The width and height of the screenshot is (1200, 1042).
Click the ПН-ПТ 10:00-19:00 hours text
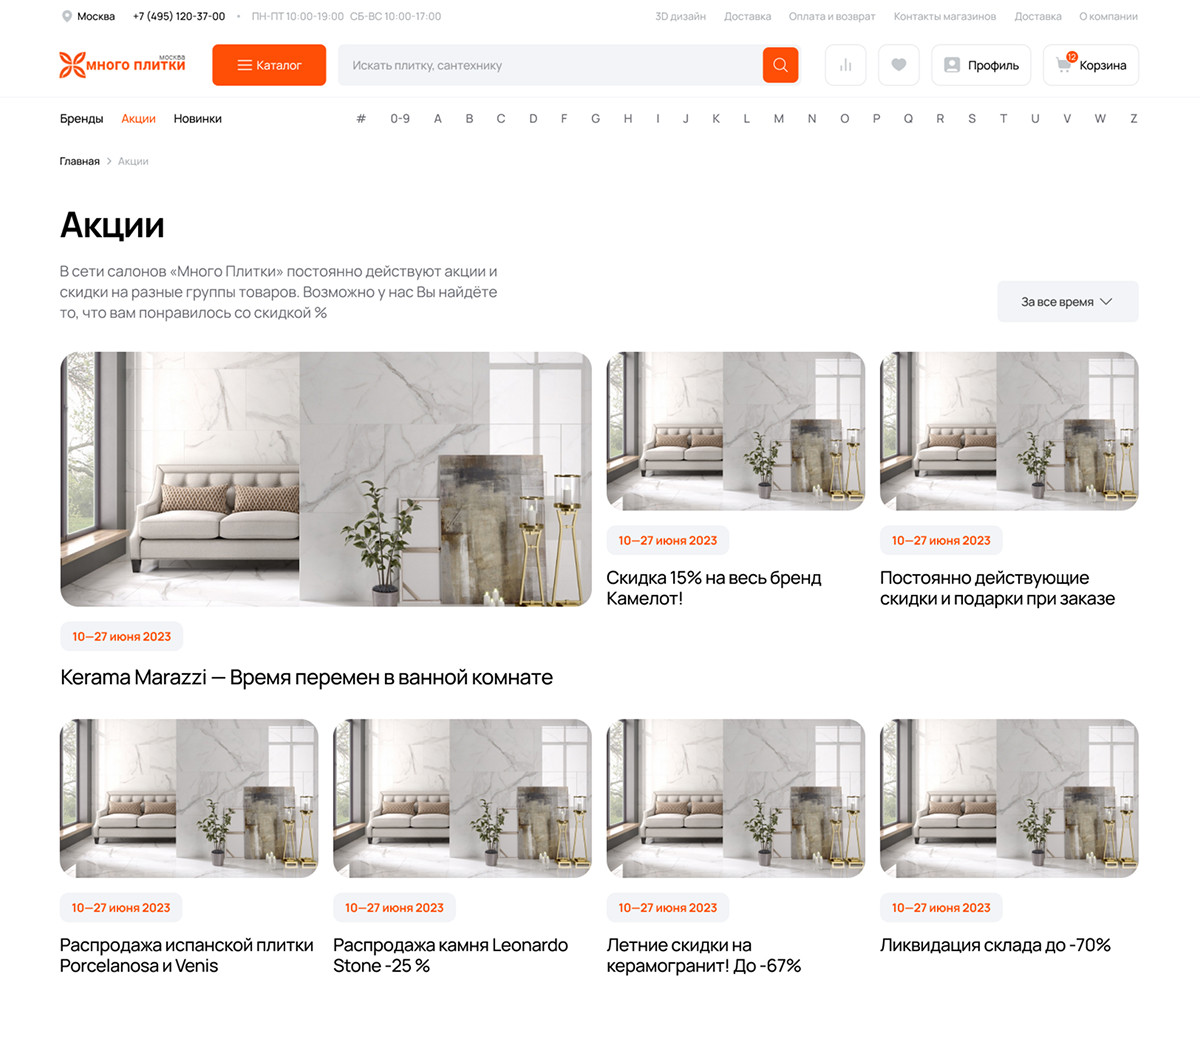click(298, 16)
